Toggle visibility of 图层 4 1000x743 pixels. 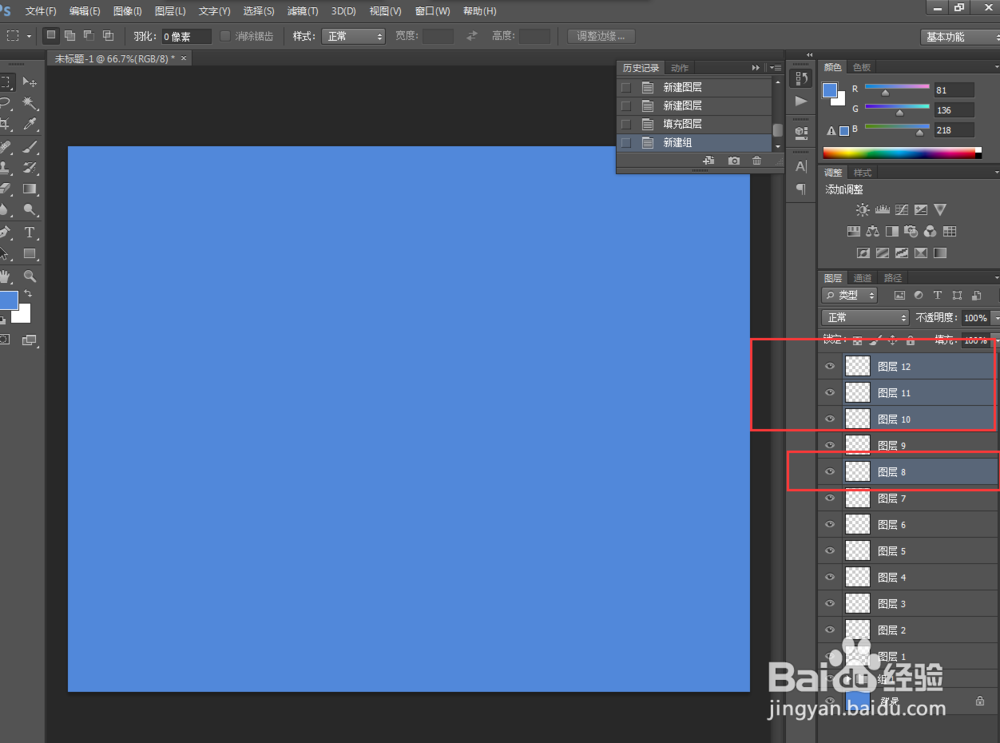[830, 577]
